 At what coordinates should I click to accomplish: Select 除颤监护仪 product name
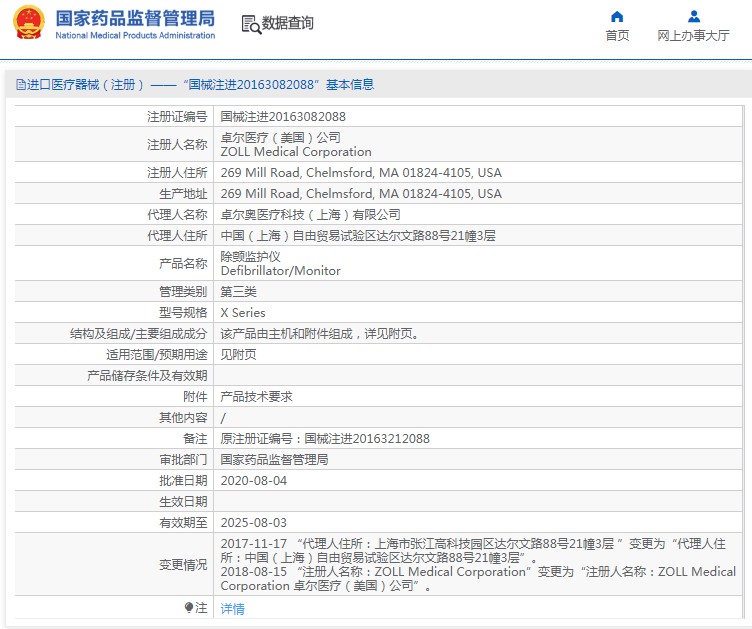coord(250,256)
